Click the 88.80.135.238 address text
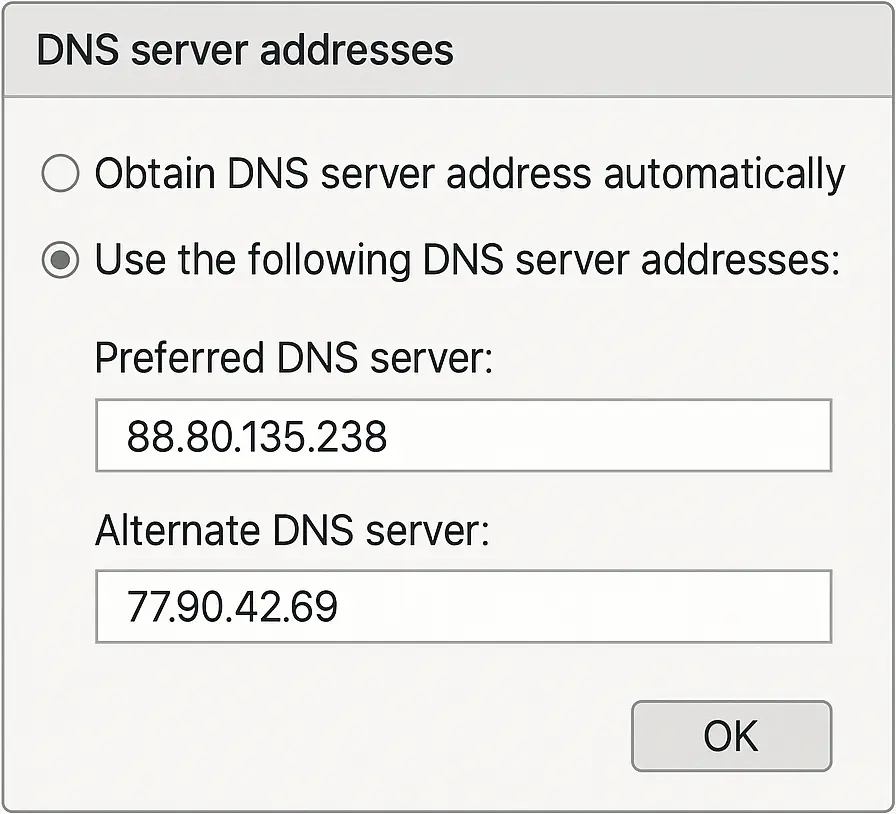896x814 pixels. click(x=257, y=437)
